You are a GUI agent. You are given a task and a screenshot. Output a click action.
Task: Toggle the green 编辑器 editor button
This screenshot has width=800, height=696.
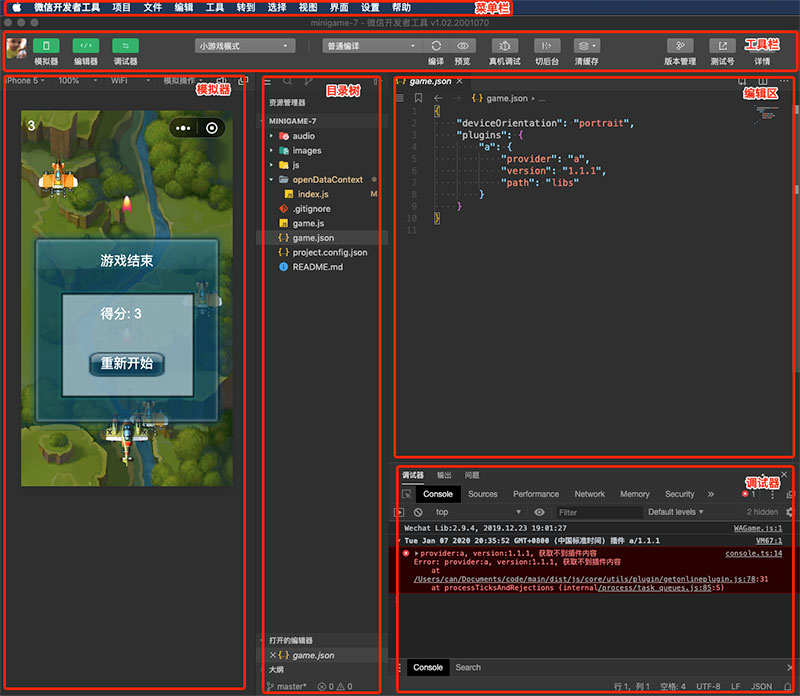click(x=86, y=45)
